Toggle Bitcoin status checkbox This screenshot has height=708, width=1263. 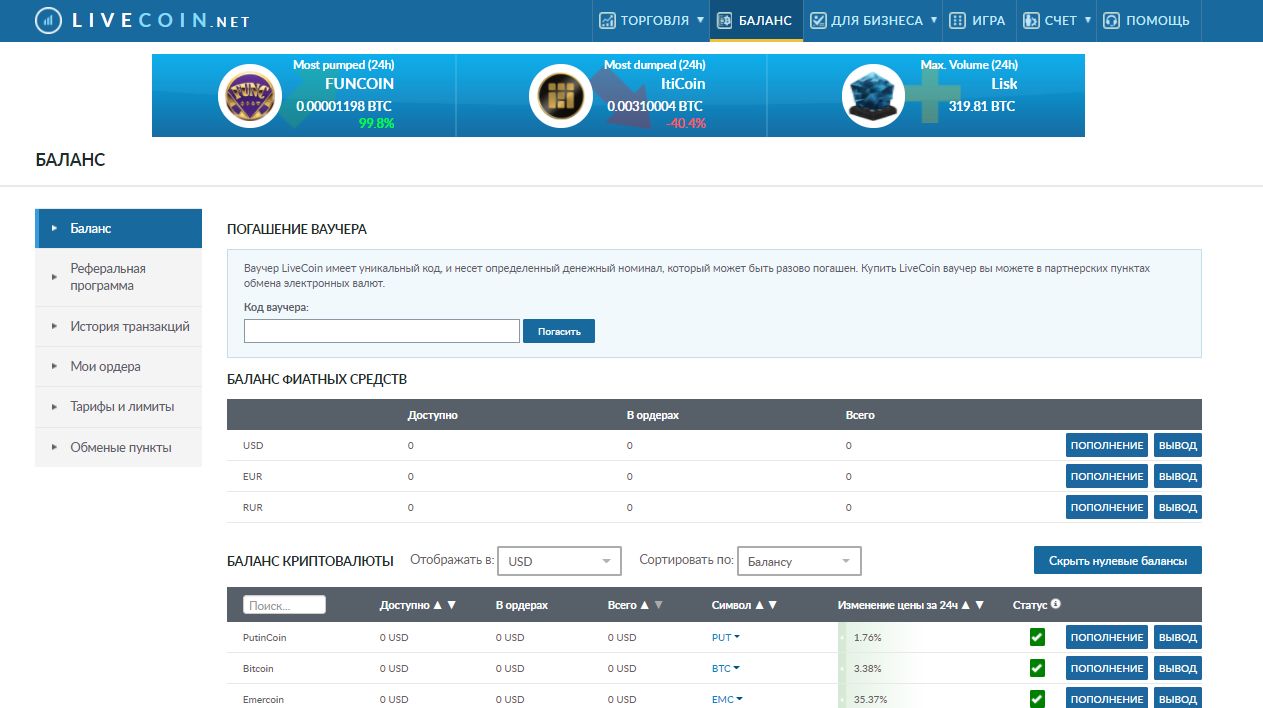(1037, 668)
